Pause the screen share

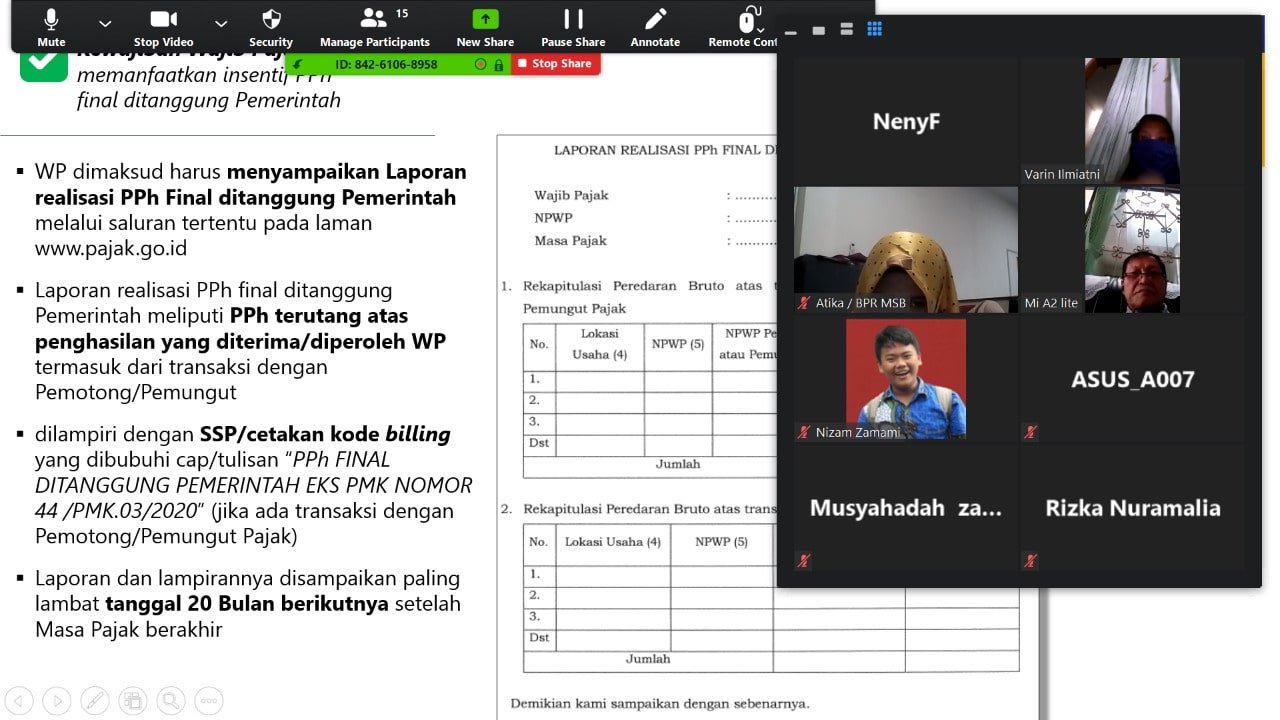(573, 27)
